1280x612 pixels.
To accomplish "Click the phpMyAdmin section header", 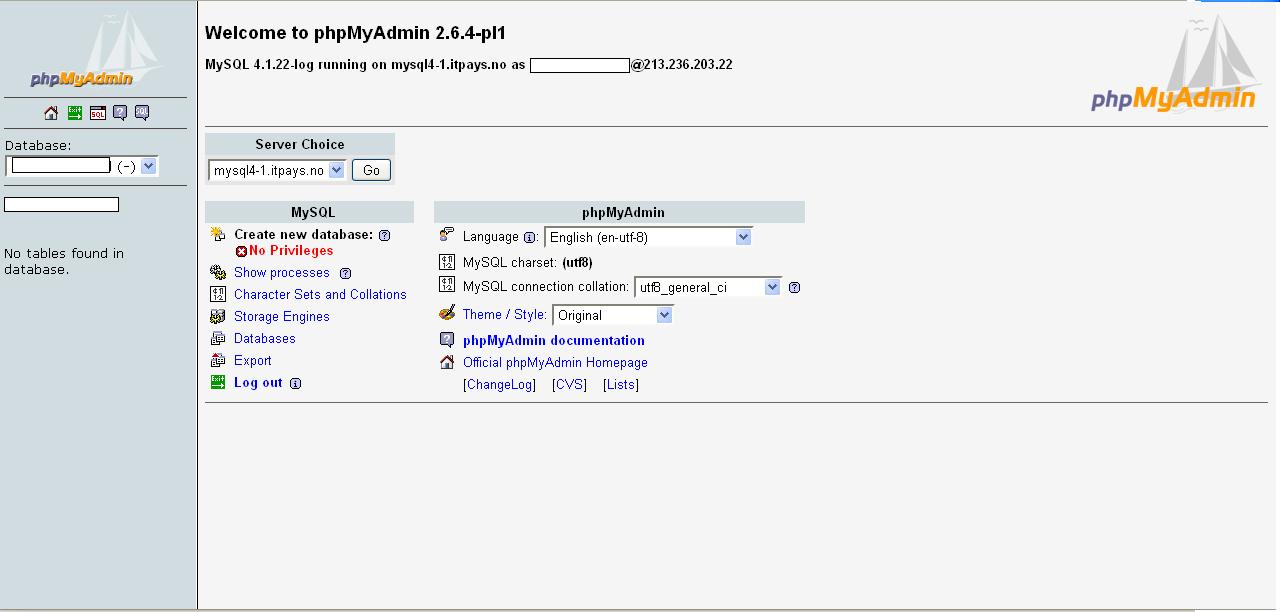I will pyautogui.click(x=619, y=212).
